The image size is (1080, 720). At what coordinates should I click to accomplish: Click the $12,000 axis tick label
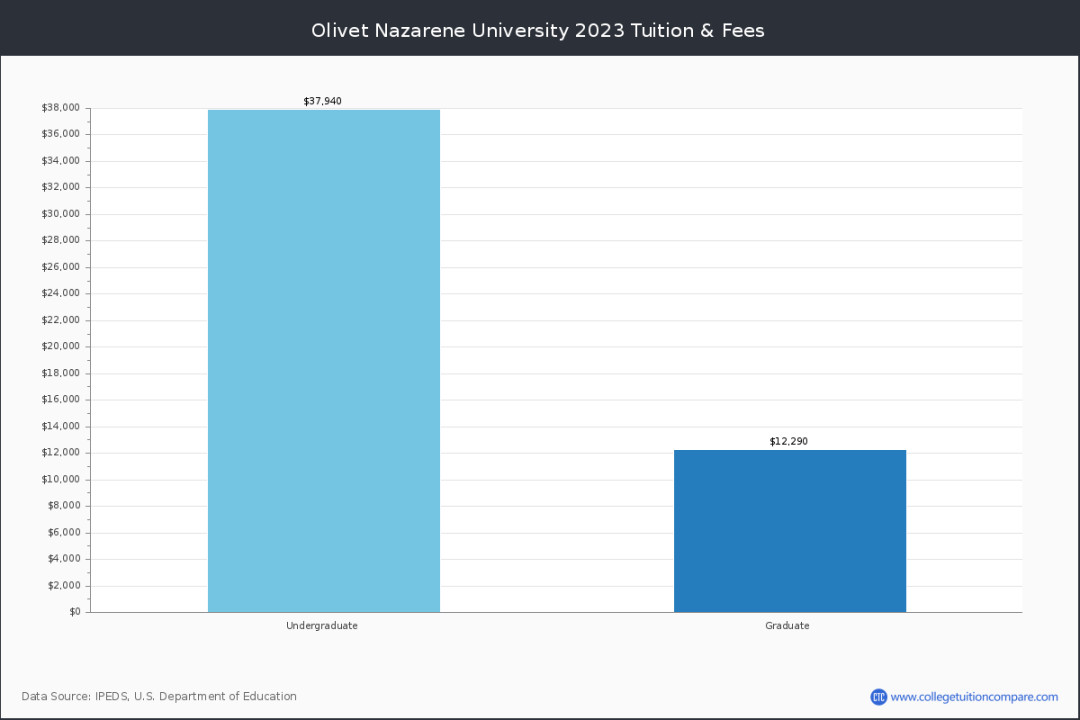[61, 451]
